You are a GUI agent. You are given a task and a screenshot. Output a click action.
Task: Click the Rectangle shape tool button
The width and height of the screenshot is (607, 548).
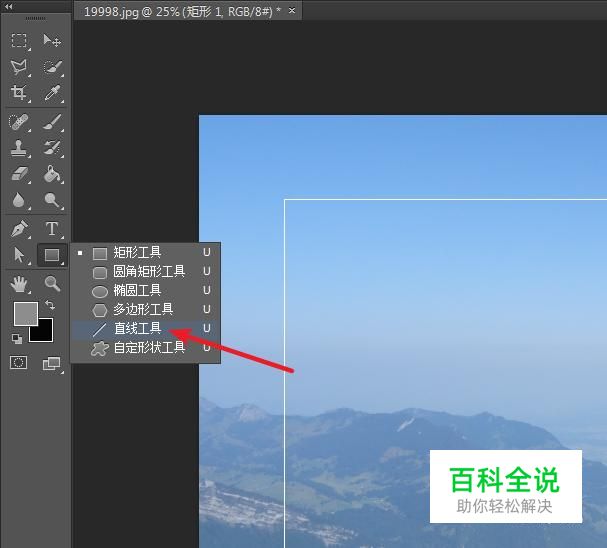pyautogui.click(x=52, y=255)
